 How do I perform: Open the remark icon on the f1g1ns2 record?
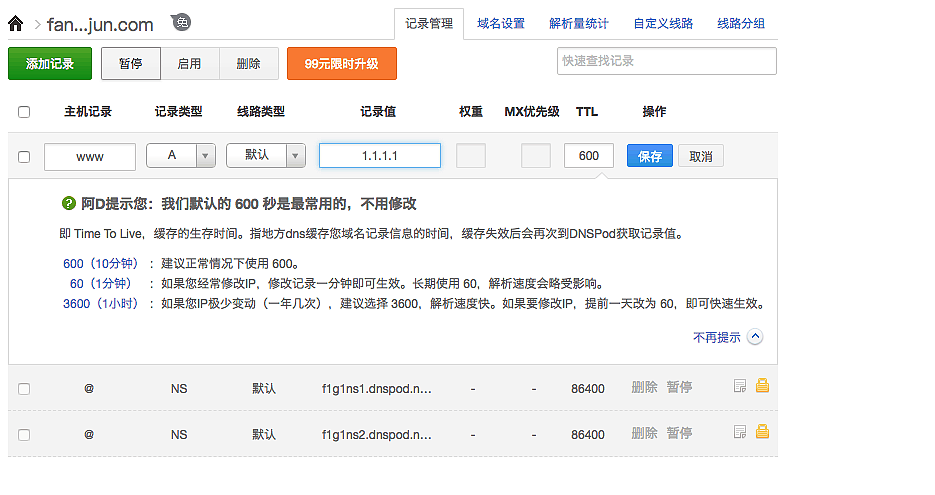pyautogui.click(x=740, y=433)
